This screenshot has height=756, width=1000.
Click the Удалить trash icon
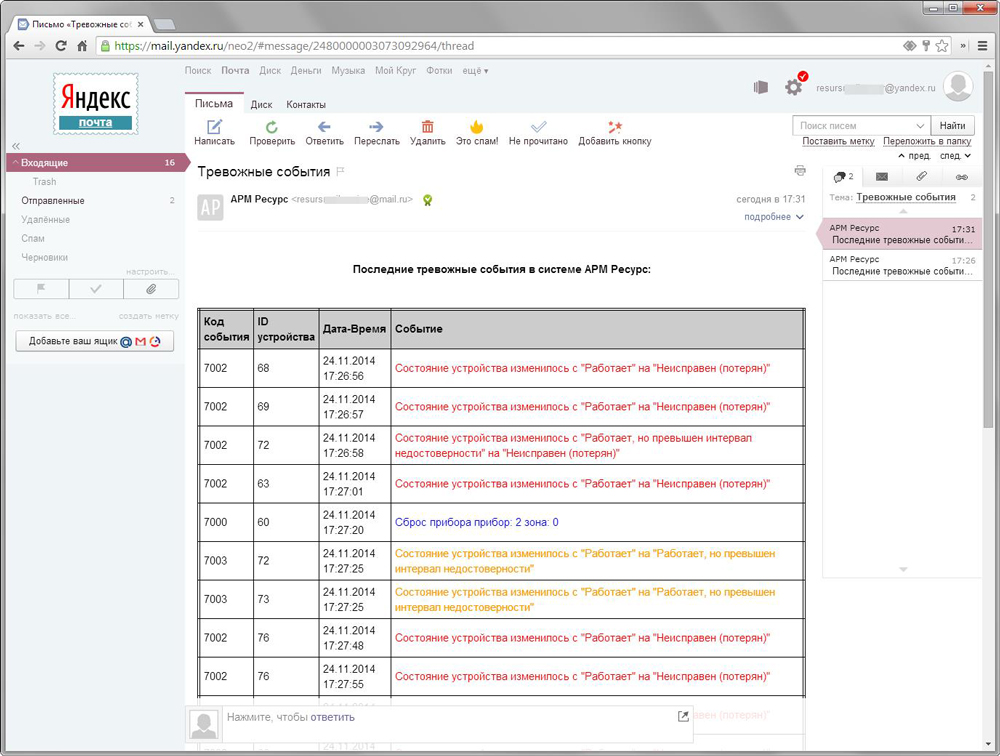(428, 128)
